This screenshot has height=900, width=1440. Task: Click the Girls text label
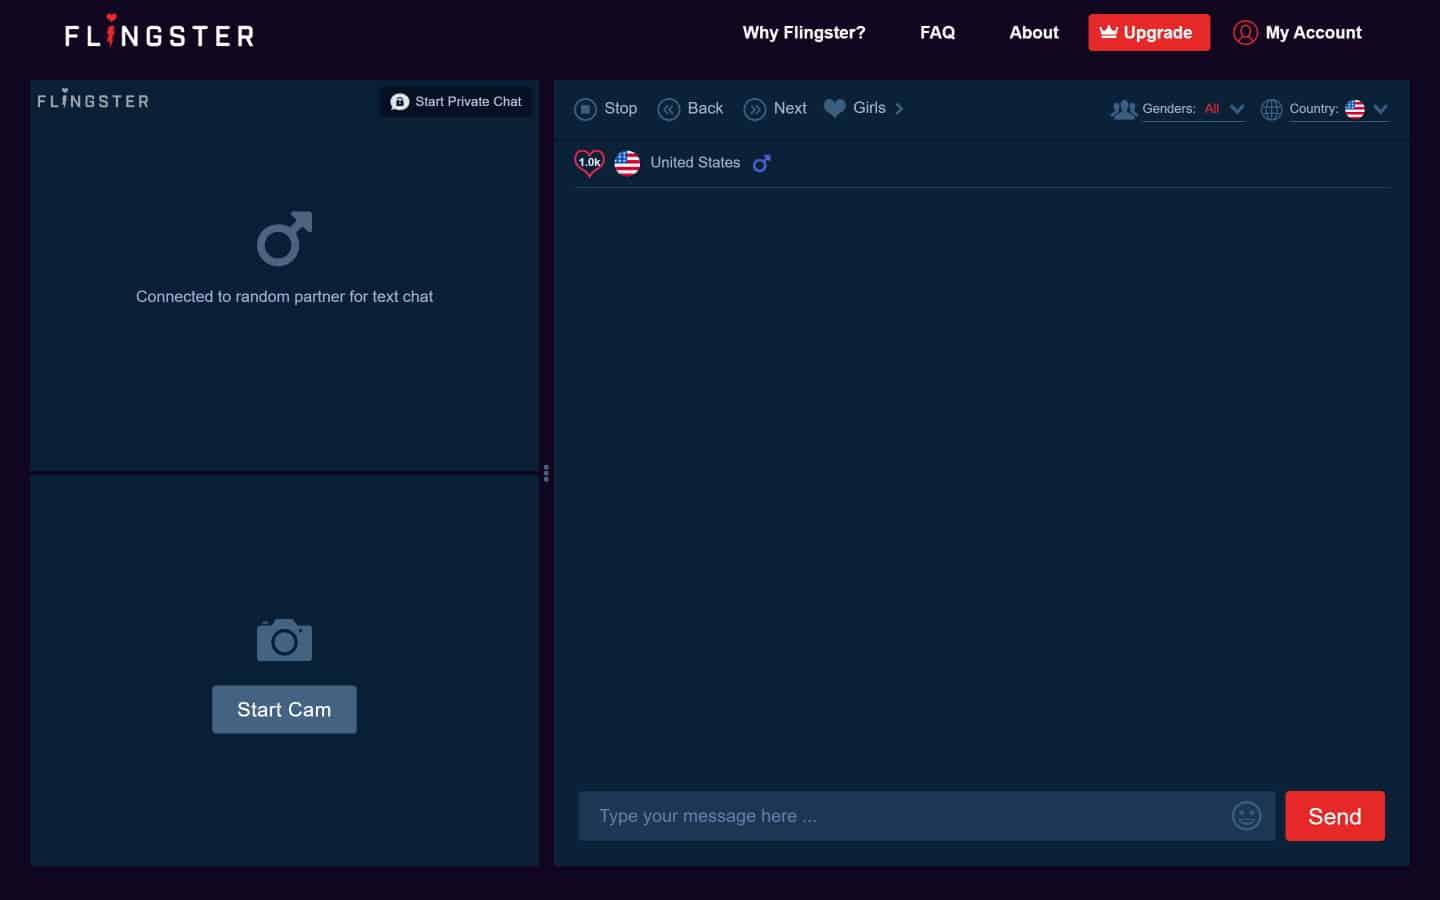point(869,108)
